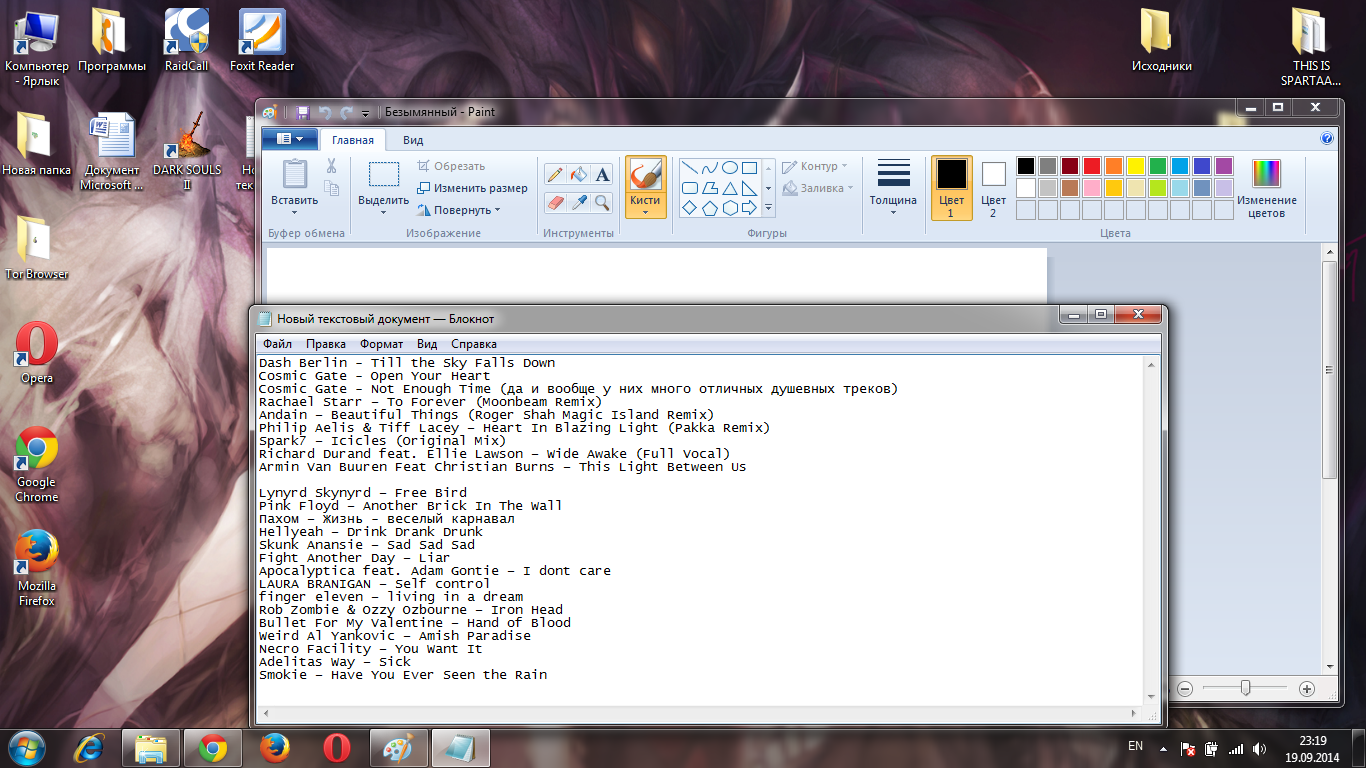
Task: Select the Pencil tool in Paint
Action: 555,174
